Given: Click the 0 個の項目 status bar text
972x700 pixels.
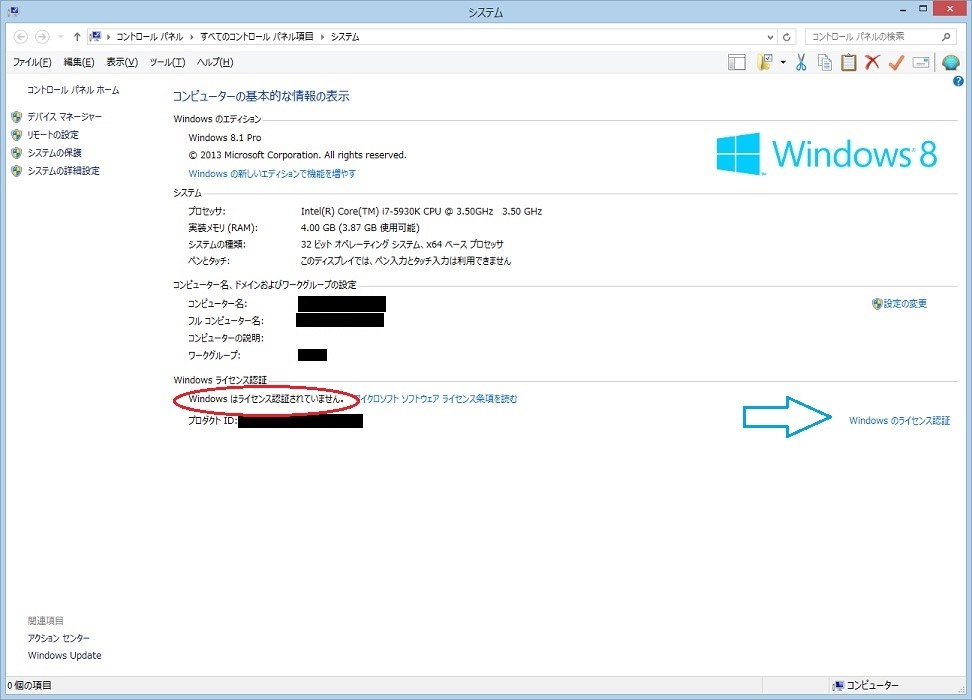Looking at the screenshot, I should [x=30, y=685].
